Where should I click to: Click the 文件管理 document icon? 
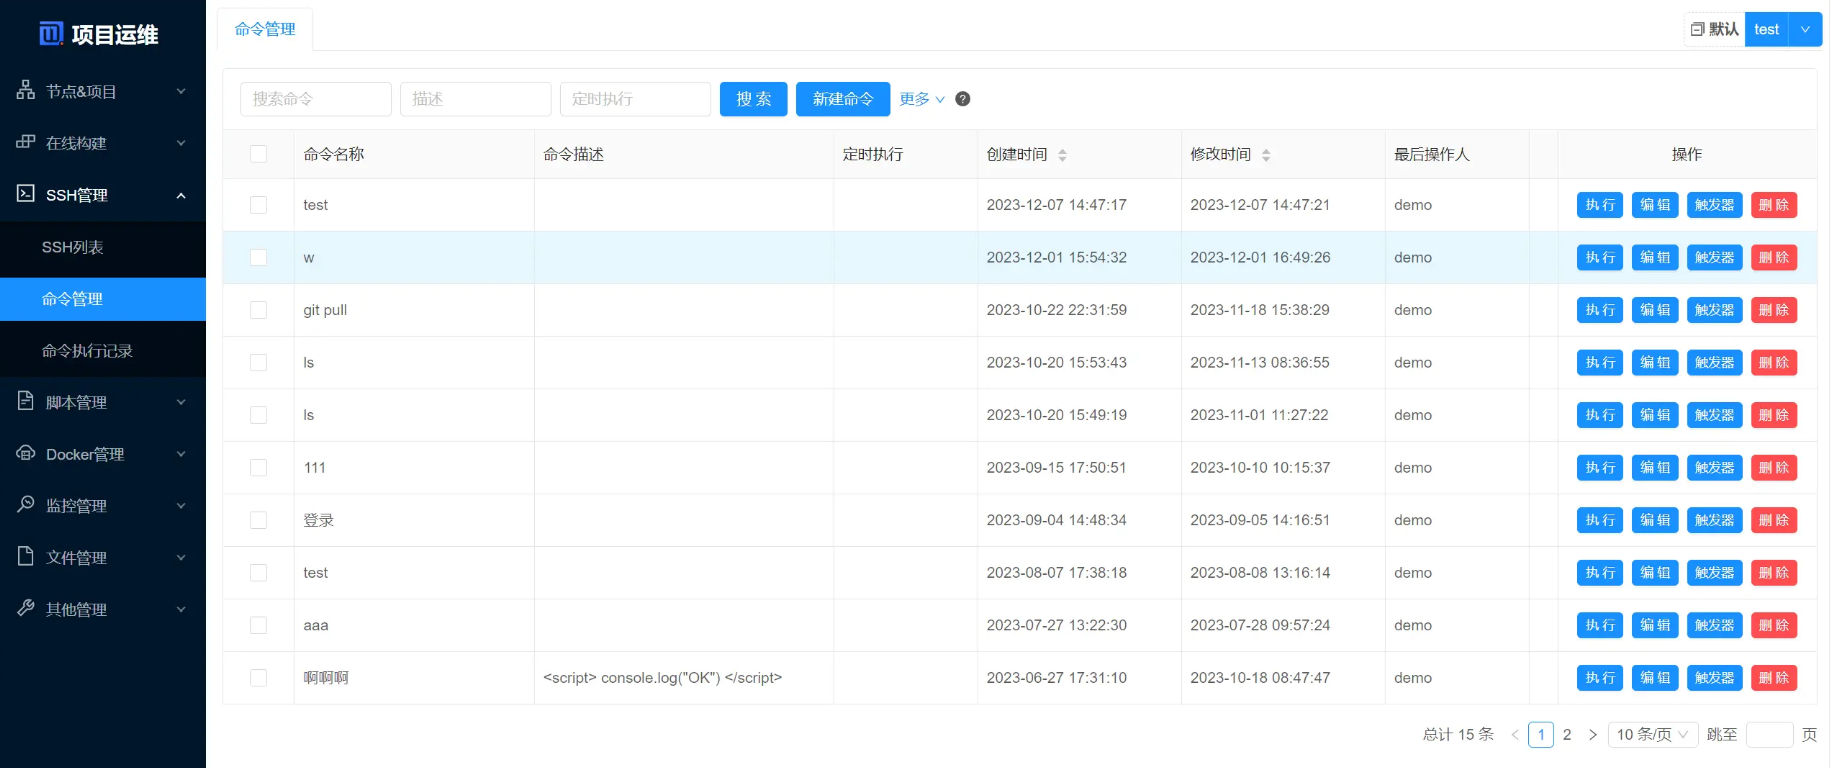pos(26,556)
